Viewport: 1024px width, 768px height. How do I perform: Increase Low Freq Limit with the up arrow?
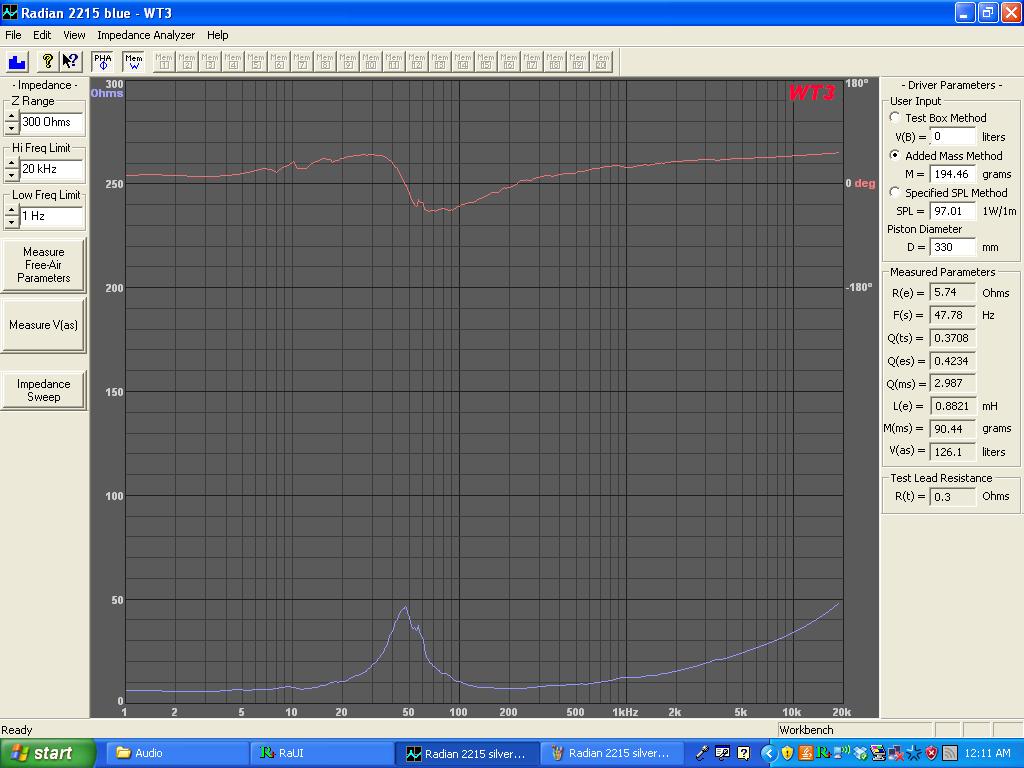pos(11,211)
